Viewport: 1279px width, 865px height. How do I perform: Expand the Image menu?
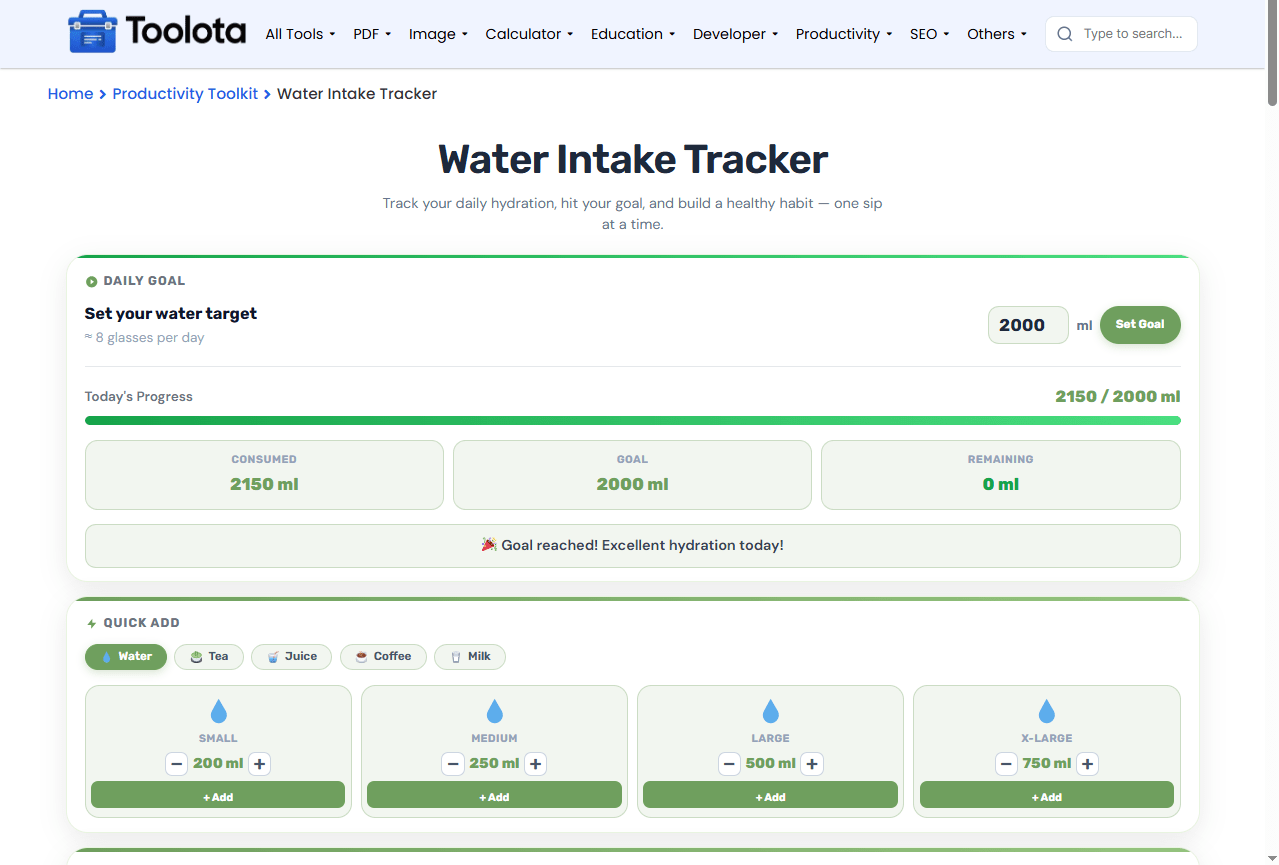(438, 34)
